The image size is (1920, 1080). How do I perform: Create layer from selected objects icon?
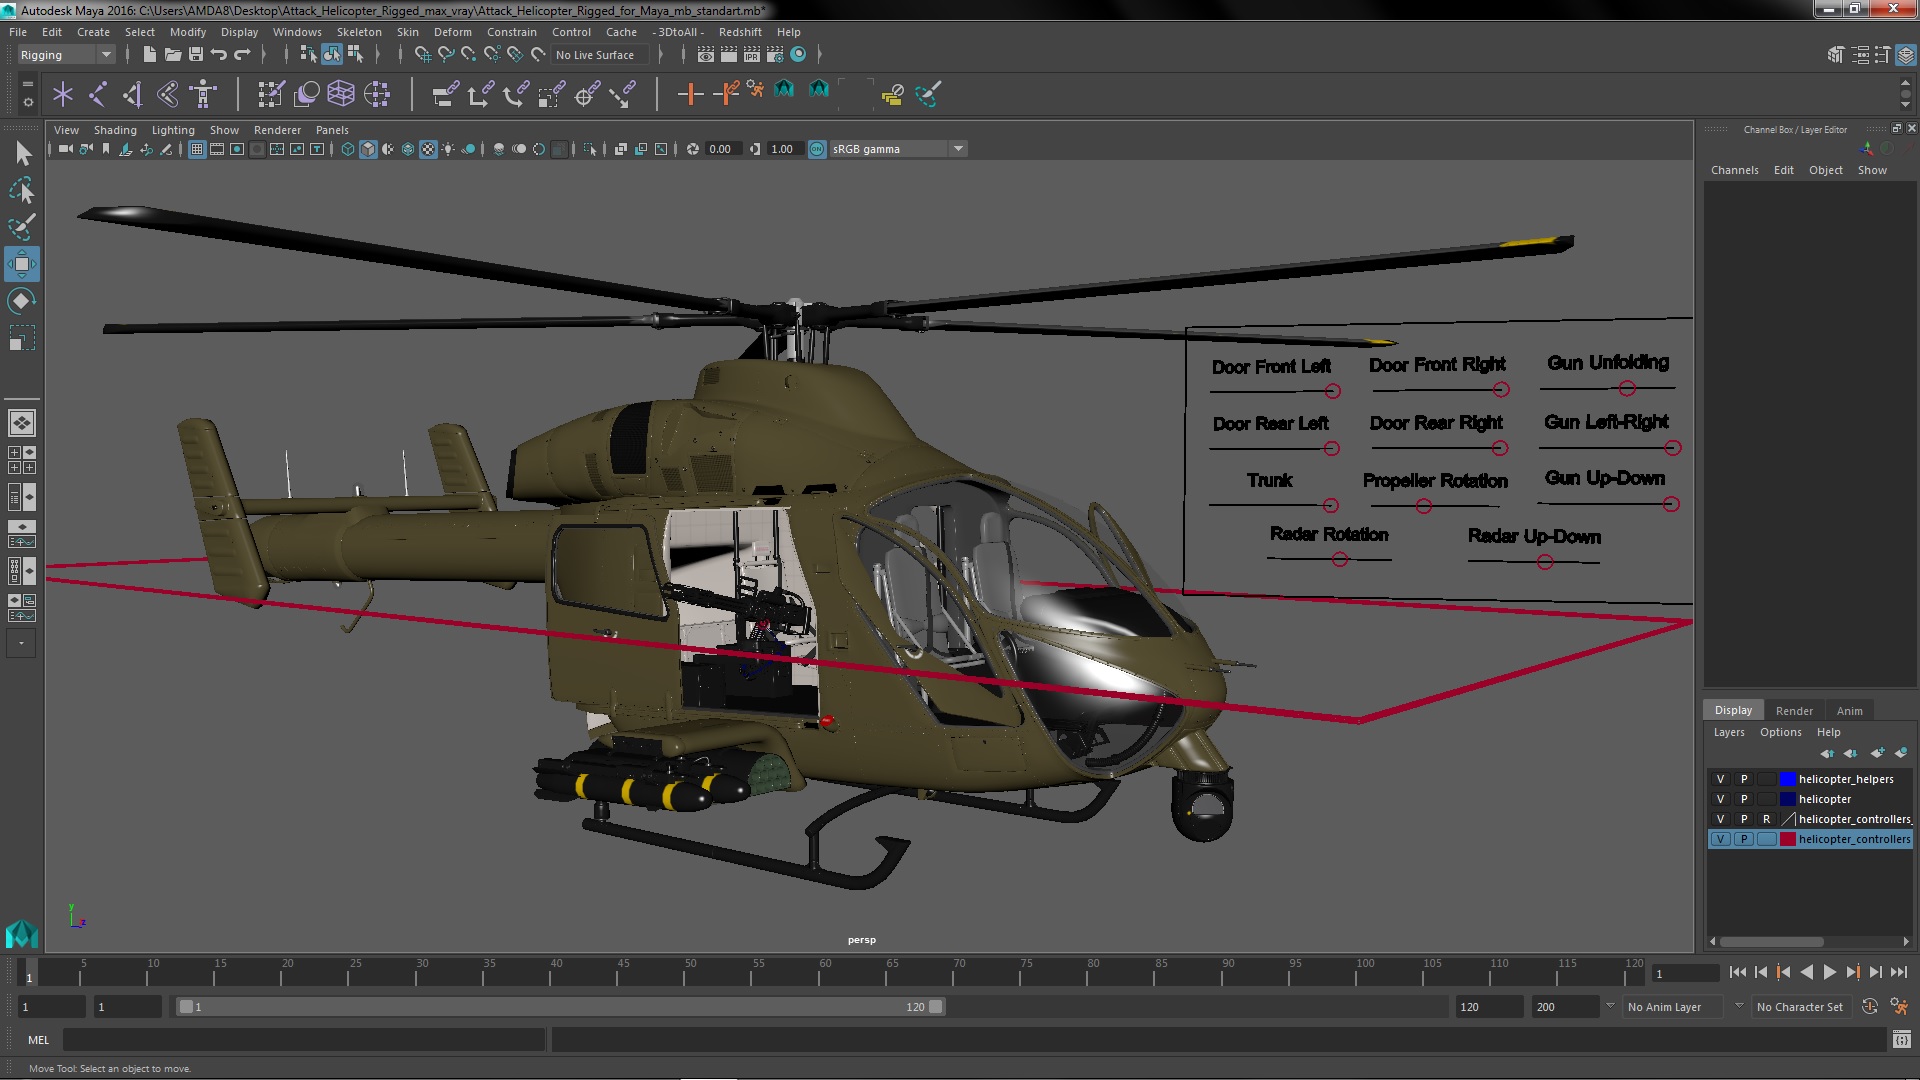click(x=1901, y=753)
